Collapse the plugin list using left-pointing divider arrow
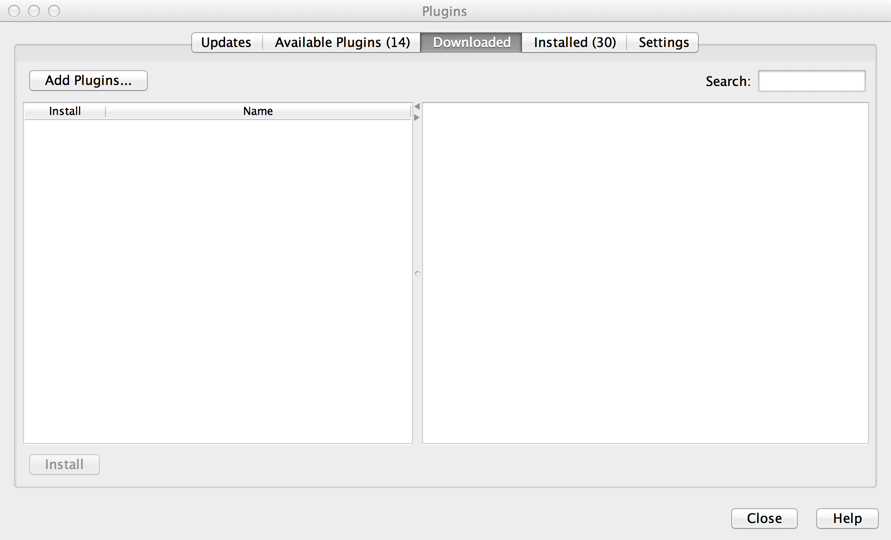891x540 pixels. click(x=417, y=107)
